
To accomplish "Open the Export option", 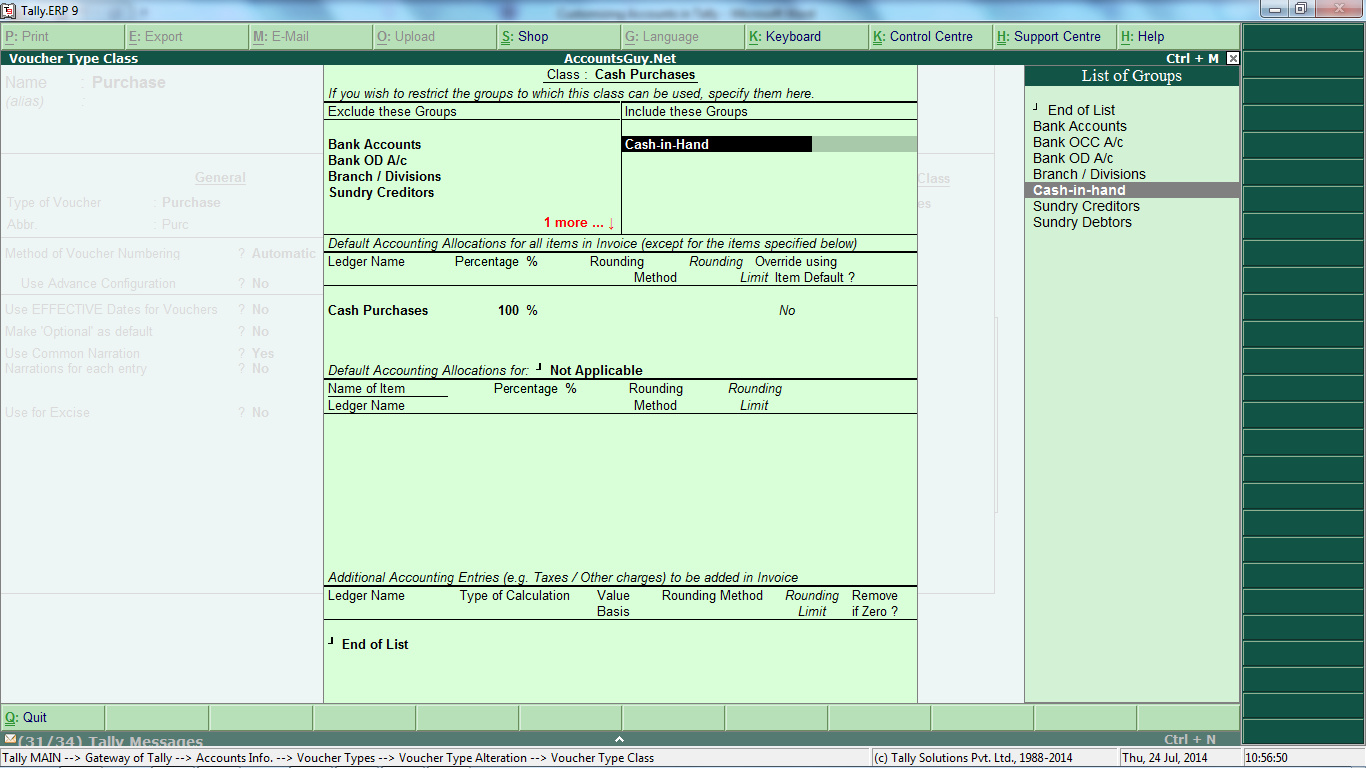I will click(186, 37).
